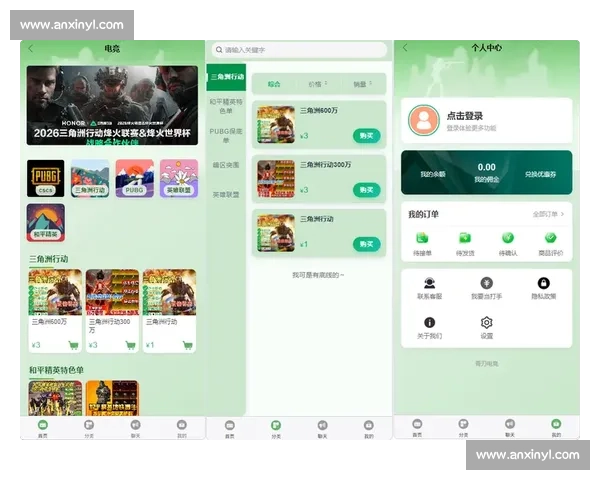Viewport: 600px width, 480px height.
Task: Add the ¥1 三角洲行动 card to cart
Action: pyautogui.click(x=188, y=345)
